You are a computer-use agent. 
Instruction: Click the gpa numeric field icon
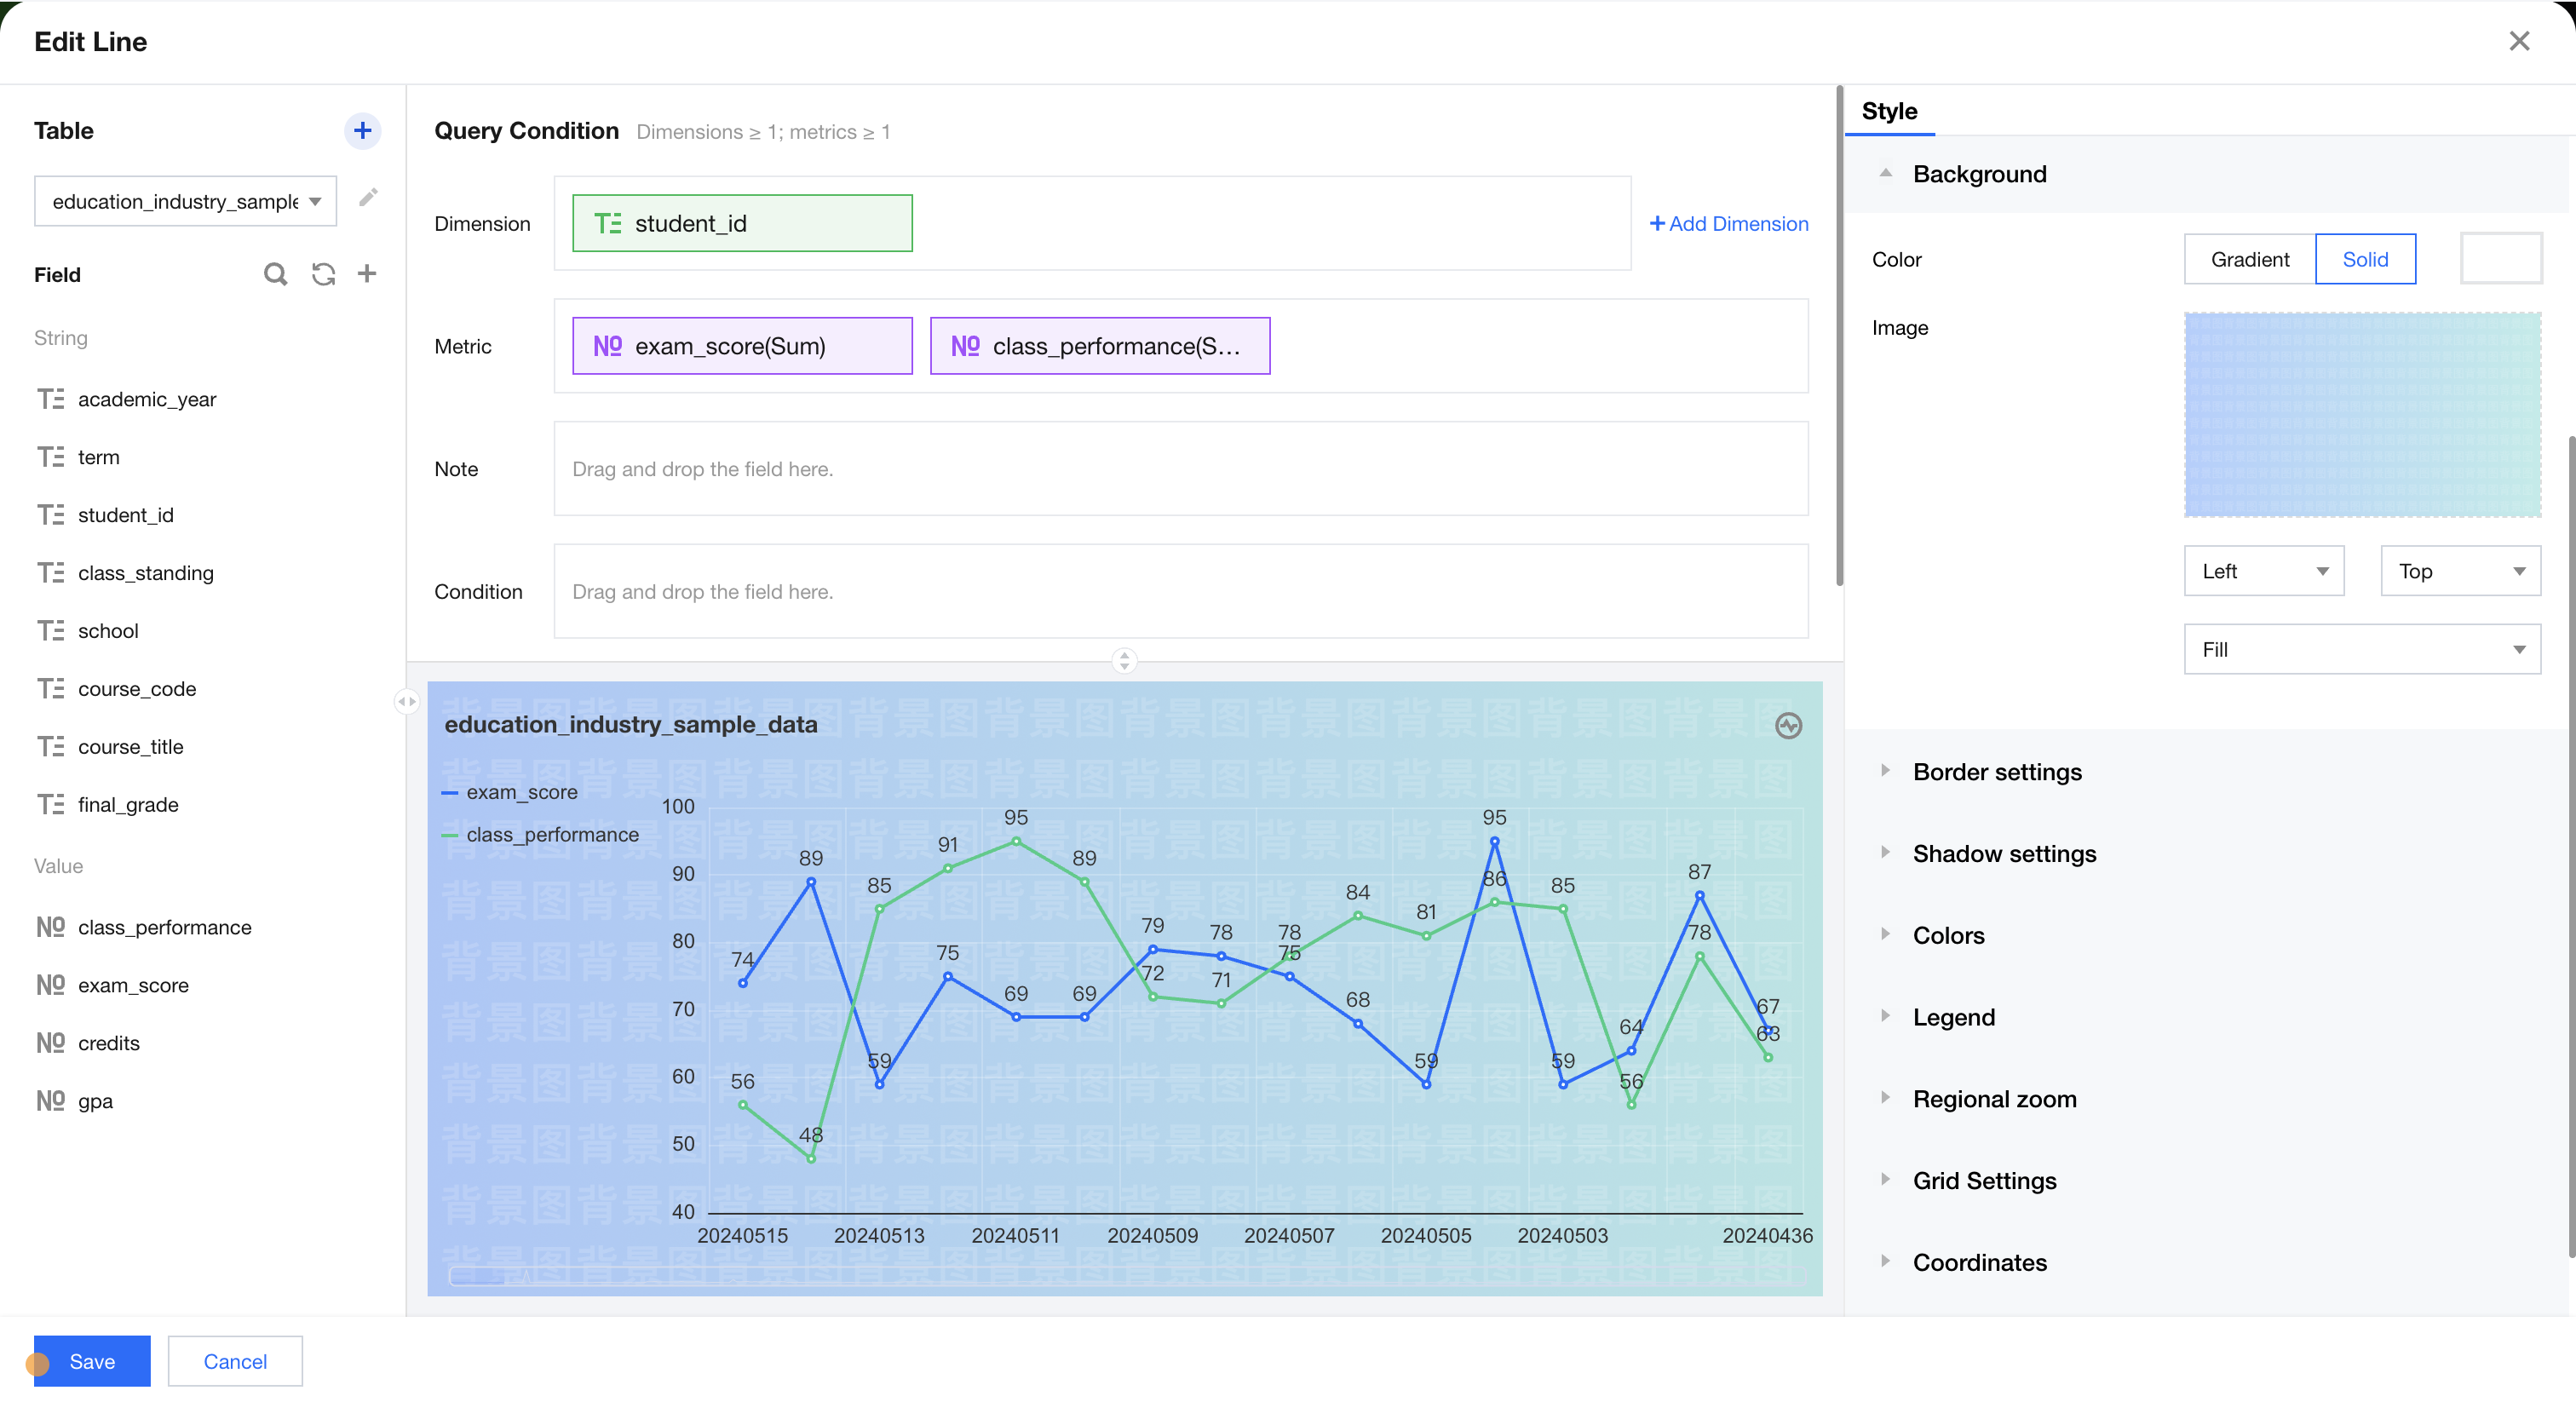pos(50,1101)
